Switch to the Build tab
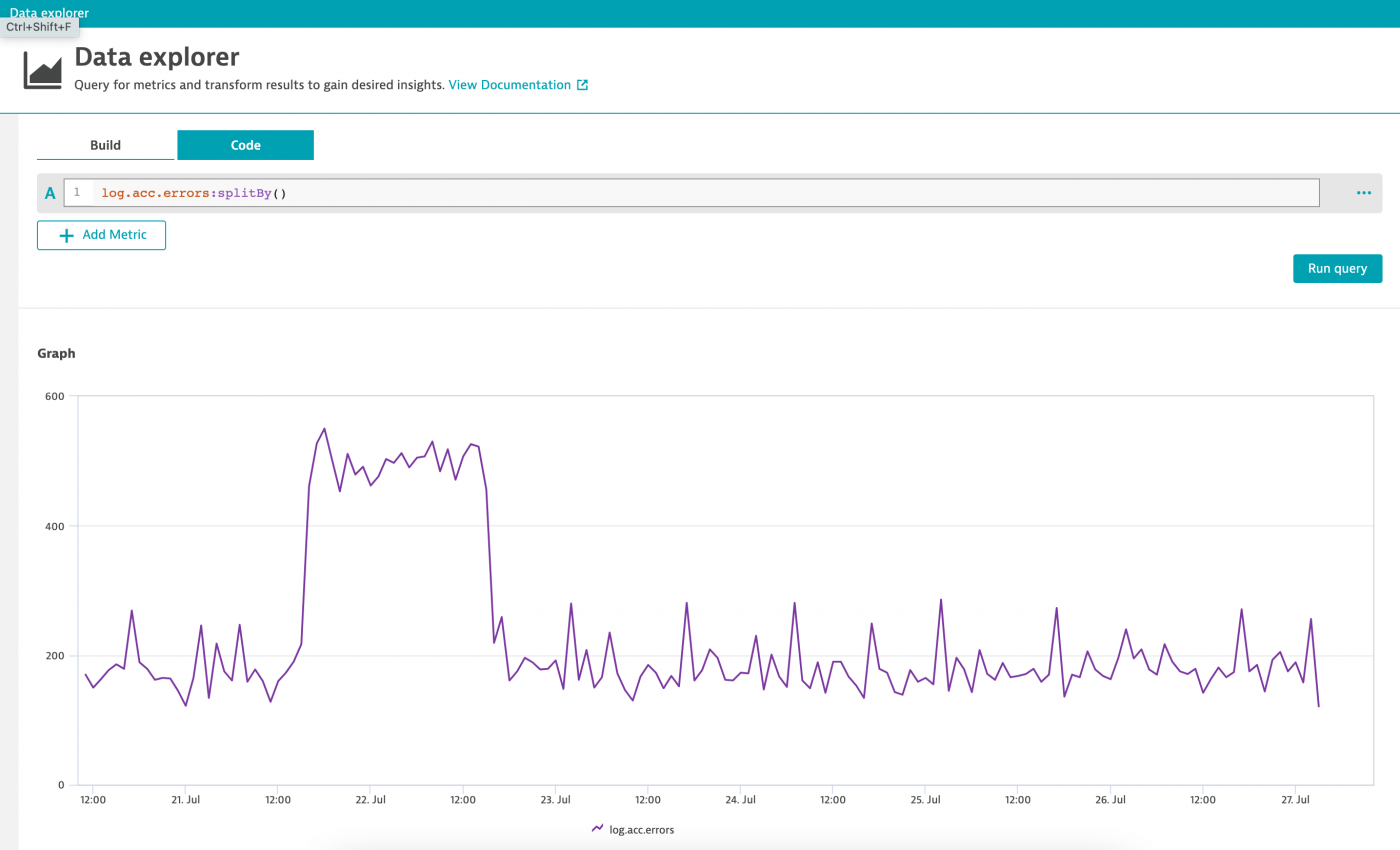Image resolution: width=1400 pixels, height=850 pixels. click(105, 144)
